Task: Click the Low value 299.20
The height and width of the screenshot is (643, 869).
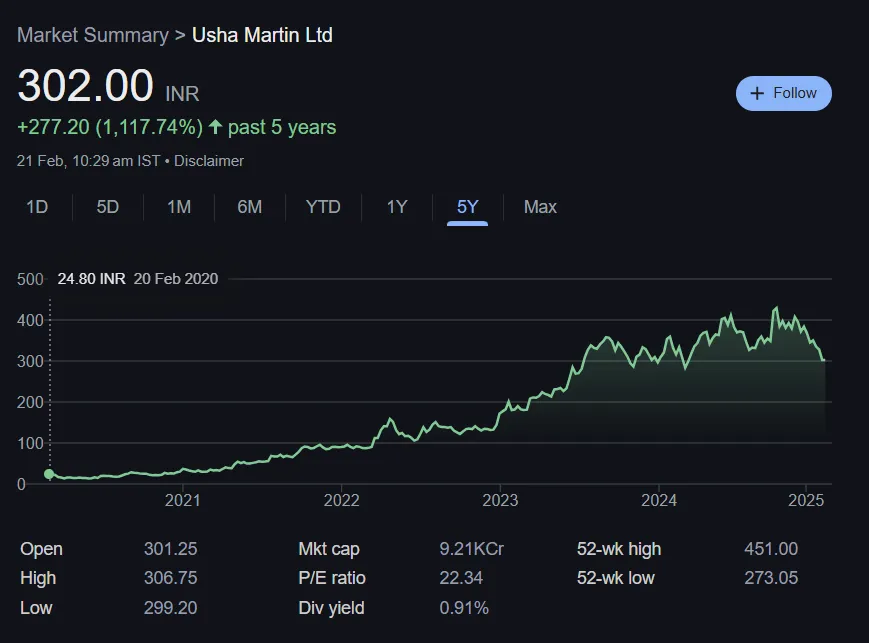Action: (x=170, y=608)
